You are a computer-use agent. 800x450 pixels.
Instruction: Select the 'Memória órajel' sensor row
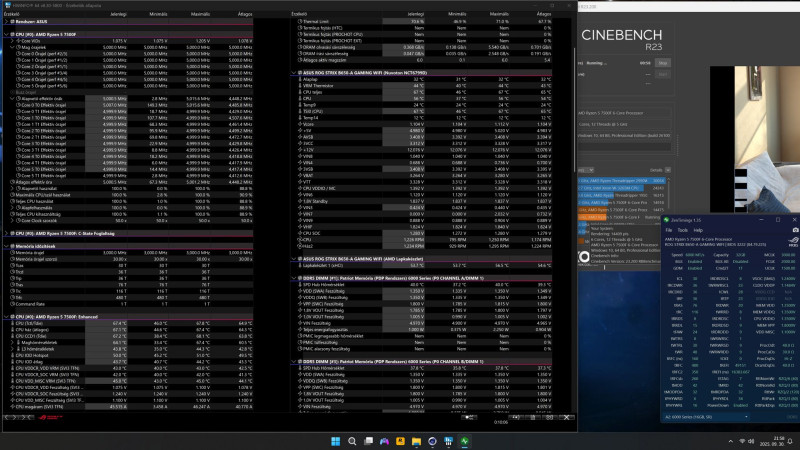[x=129, y=253]
